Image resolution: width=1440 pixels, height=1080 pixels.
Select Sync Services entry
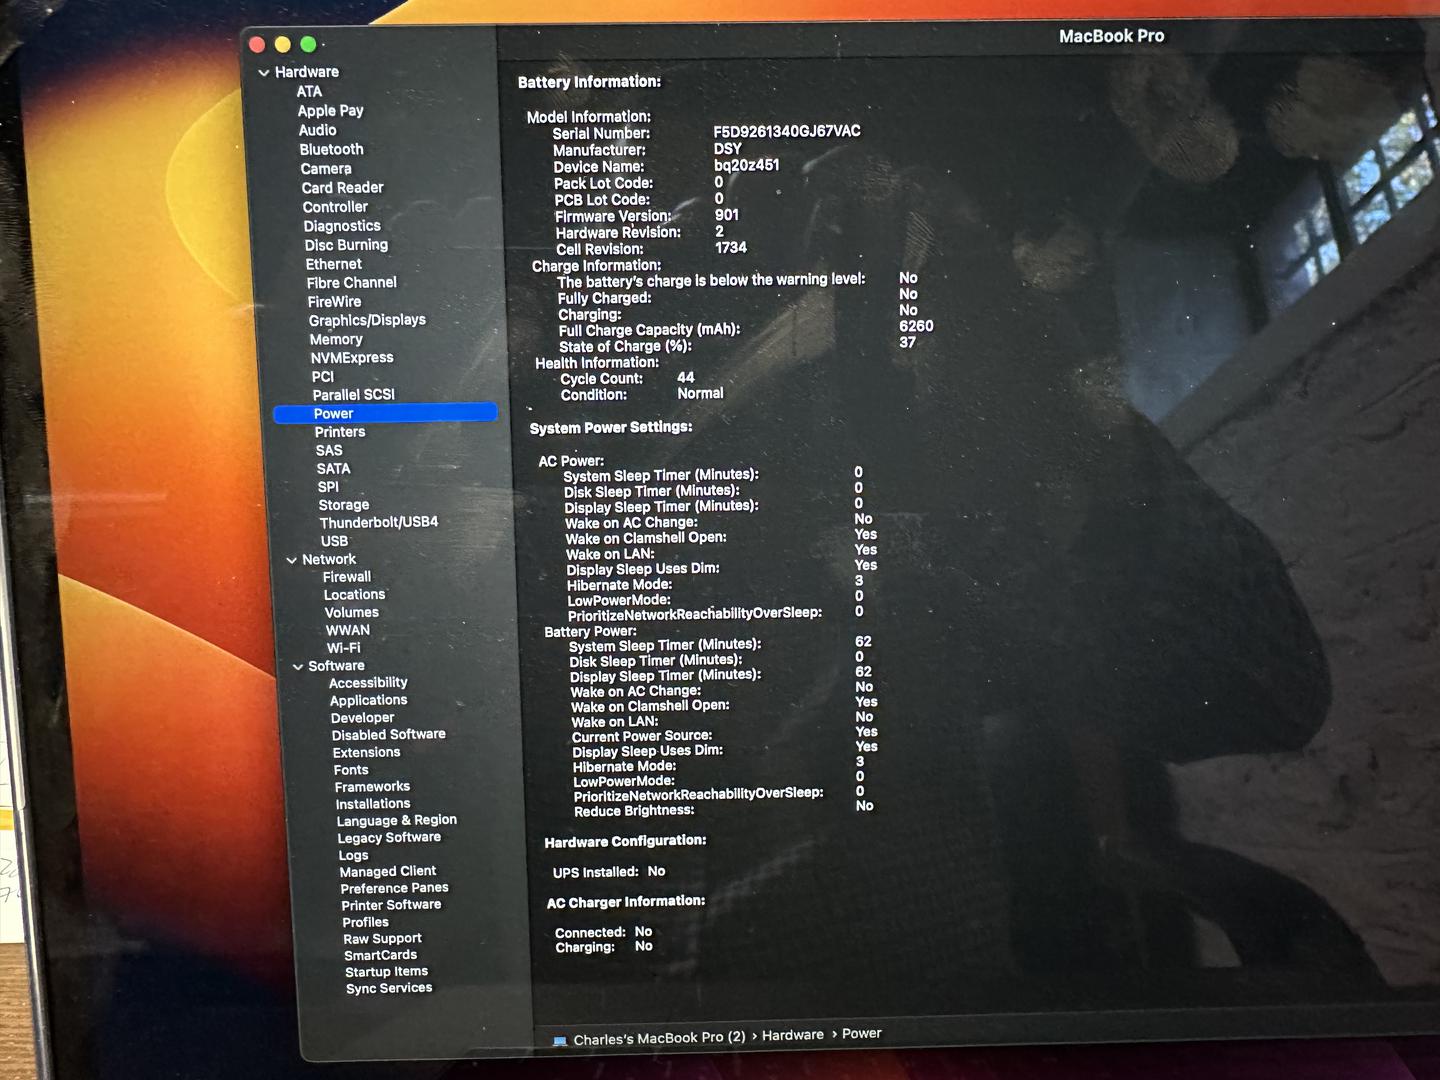tap(389, 988)
